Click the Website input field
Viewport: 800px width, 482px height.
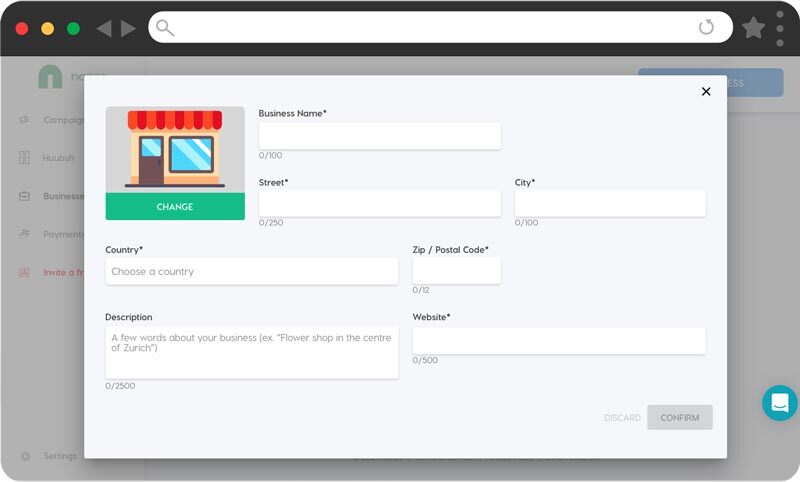[x=558, y=340]
